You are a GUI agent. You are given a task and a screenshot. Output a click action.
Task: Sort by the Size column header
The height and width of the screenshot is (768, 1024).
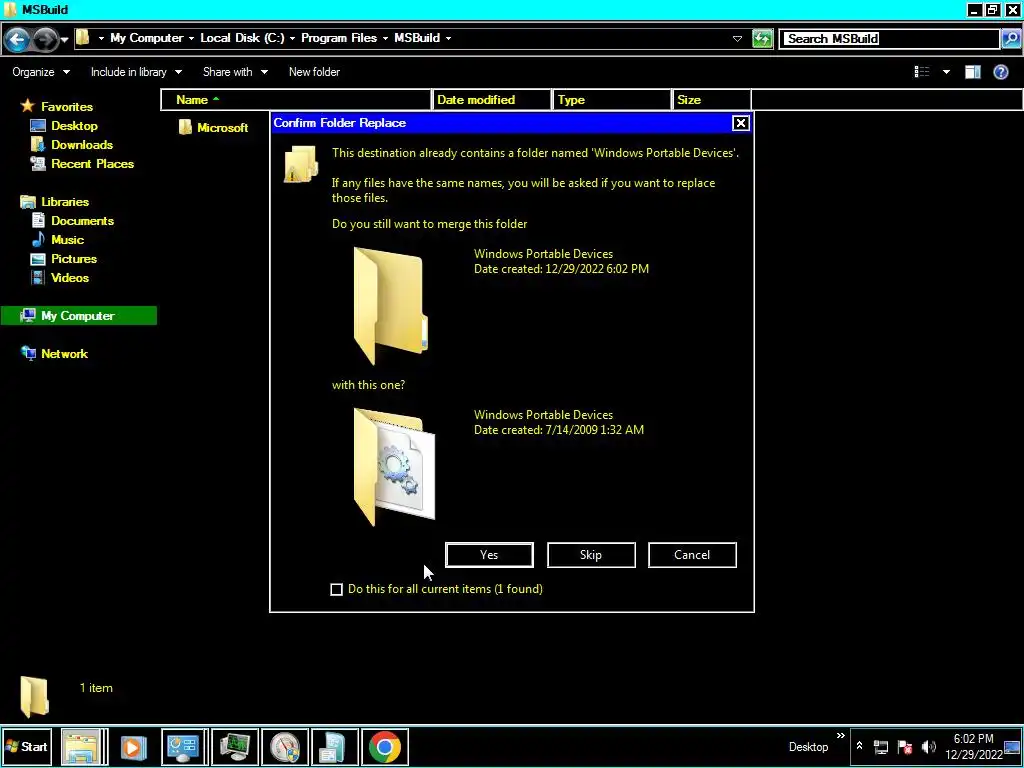712,100
